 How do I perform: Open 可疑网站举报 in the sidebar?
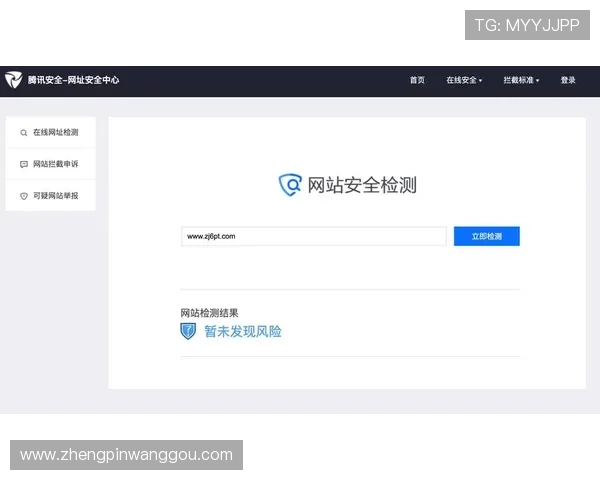coord(51,196)
